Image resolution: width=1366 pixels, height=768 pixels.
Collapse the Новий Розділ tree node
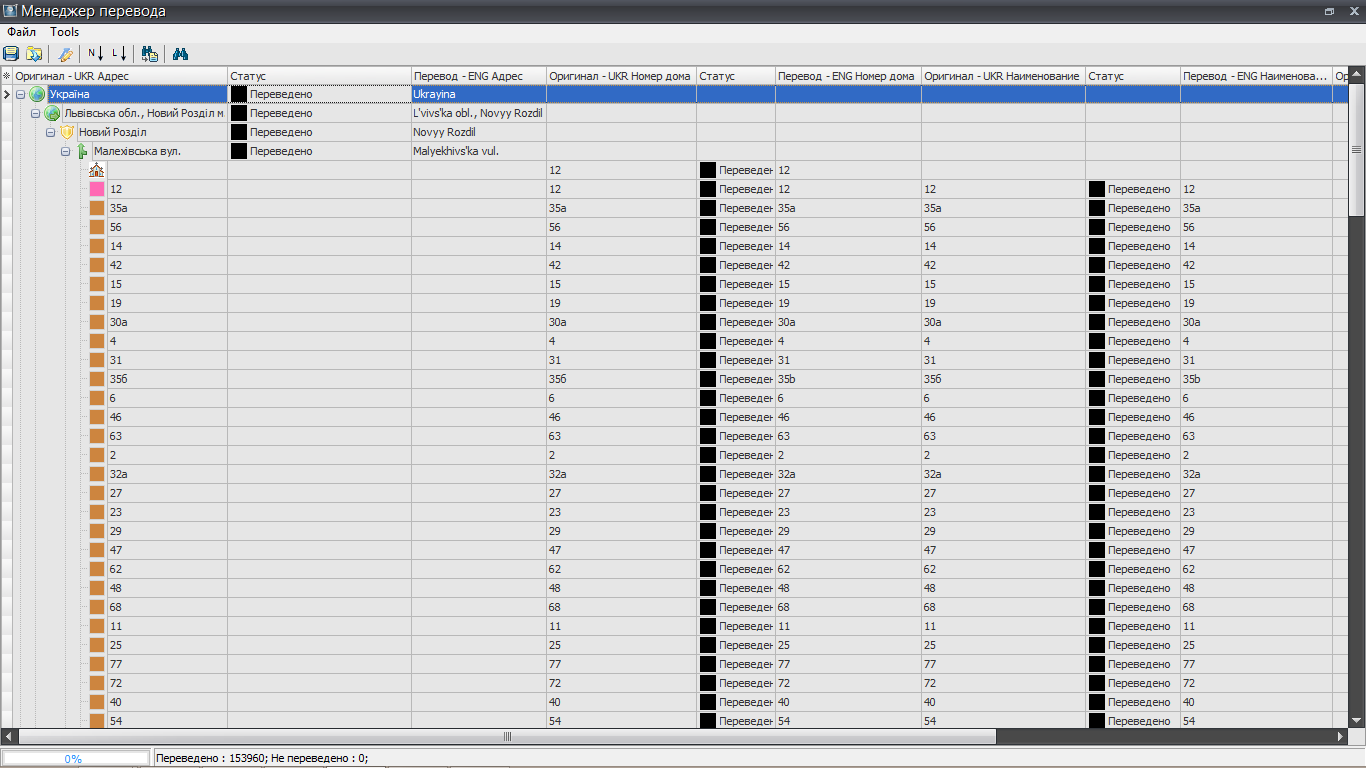pyautogui.click(x=50, y=133)
